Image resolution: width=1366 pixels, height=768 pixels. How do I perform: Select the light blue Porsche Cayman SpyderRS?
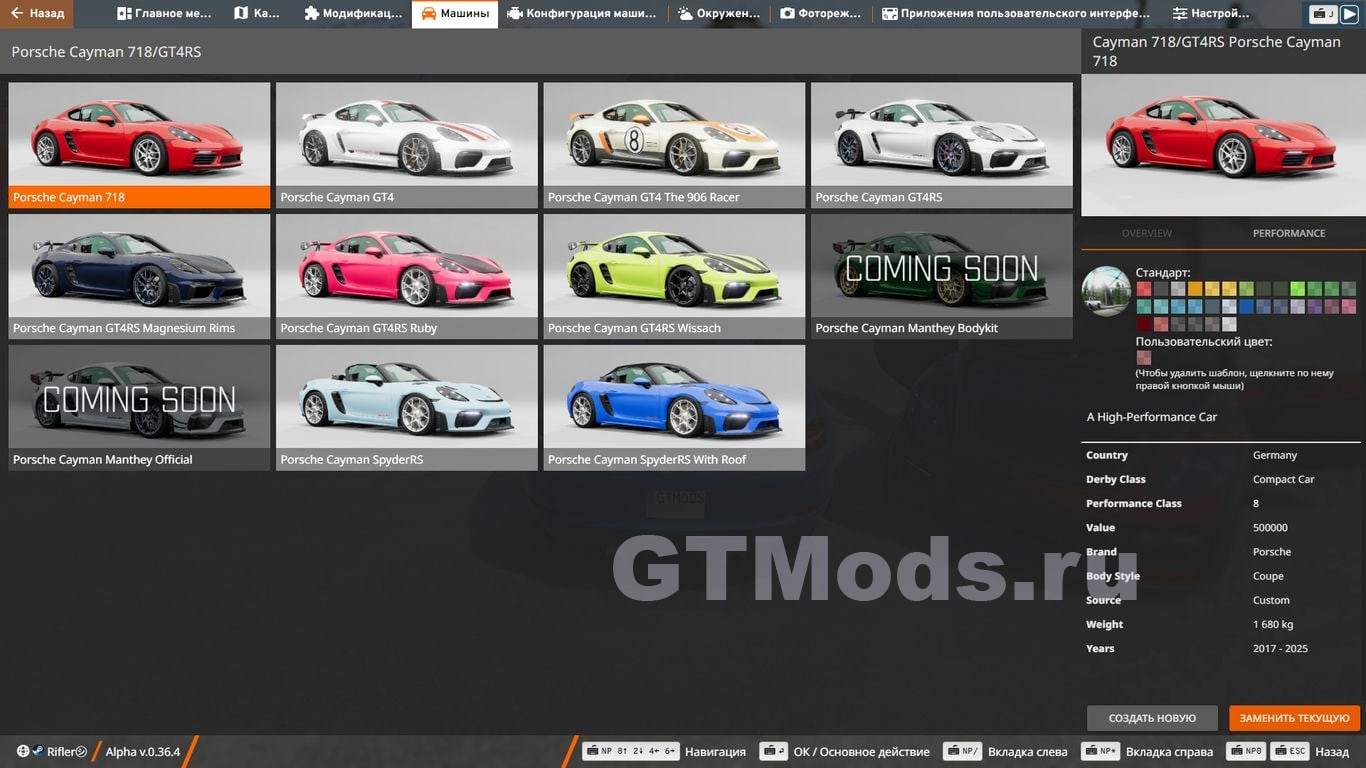click(x=407, y=407)
